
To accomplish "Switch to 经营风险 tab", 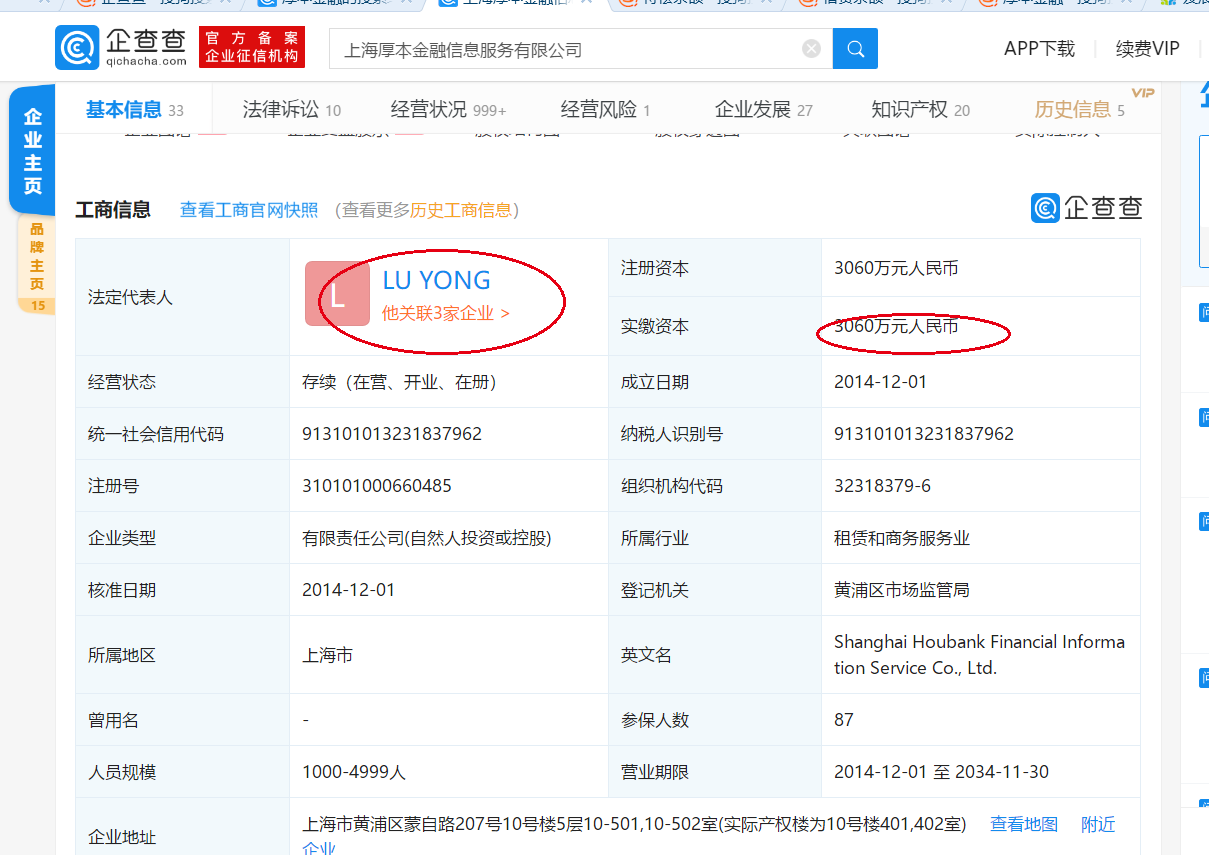I will (605, 110).
